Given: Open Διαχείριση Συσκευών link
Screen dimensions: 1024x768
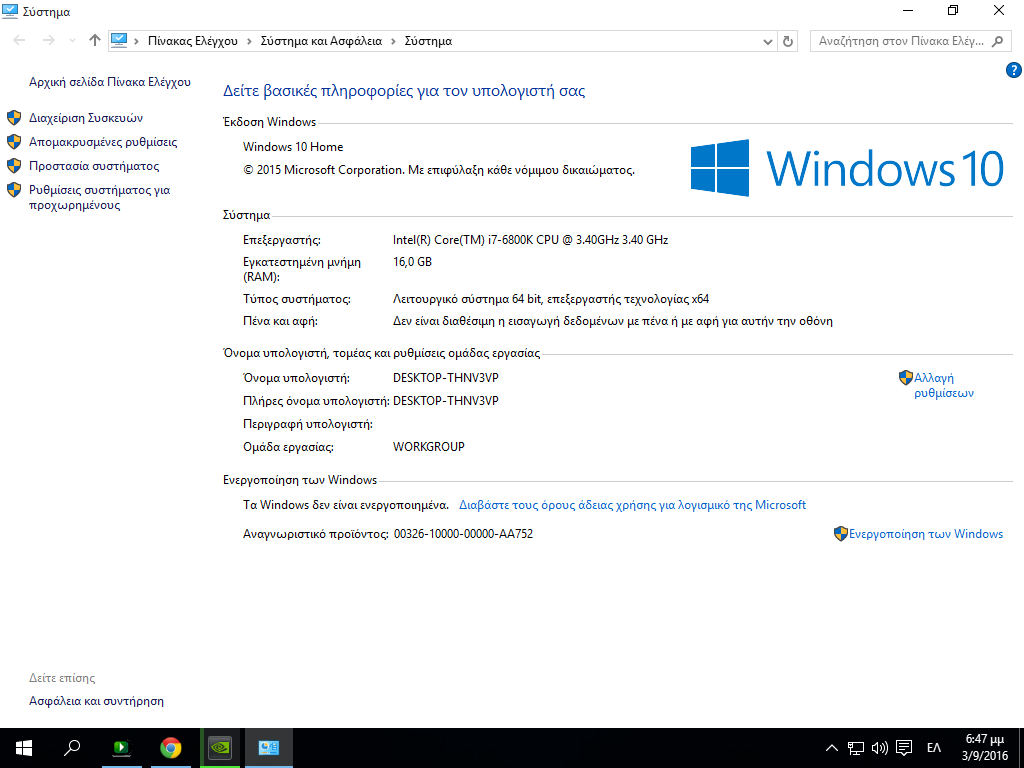Looking at the screenshot, I should pos(86,118).
